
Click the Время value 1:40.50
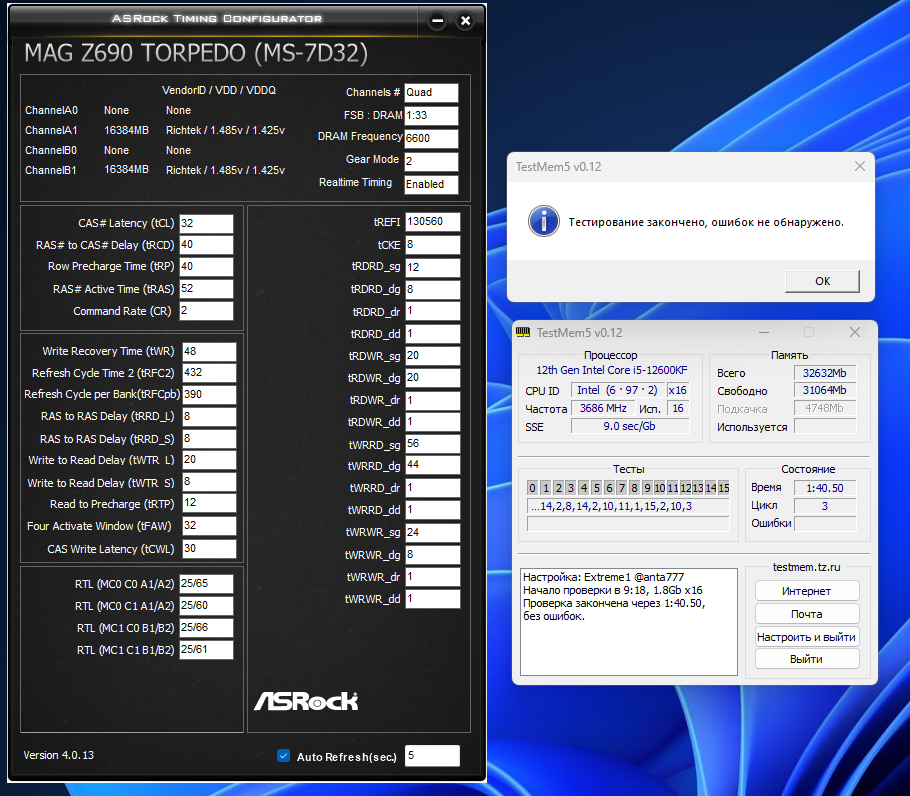825,488
